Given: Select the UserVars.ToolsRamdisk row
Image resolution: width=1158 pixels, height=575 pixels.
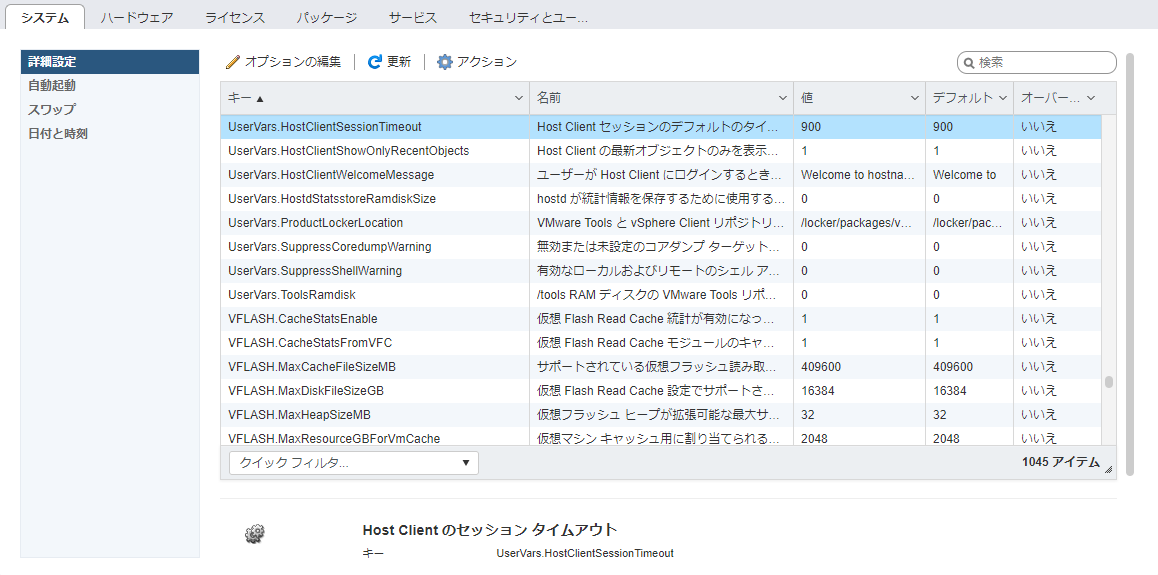Looking at the screenshot, I should point(661,295).
